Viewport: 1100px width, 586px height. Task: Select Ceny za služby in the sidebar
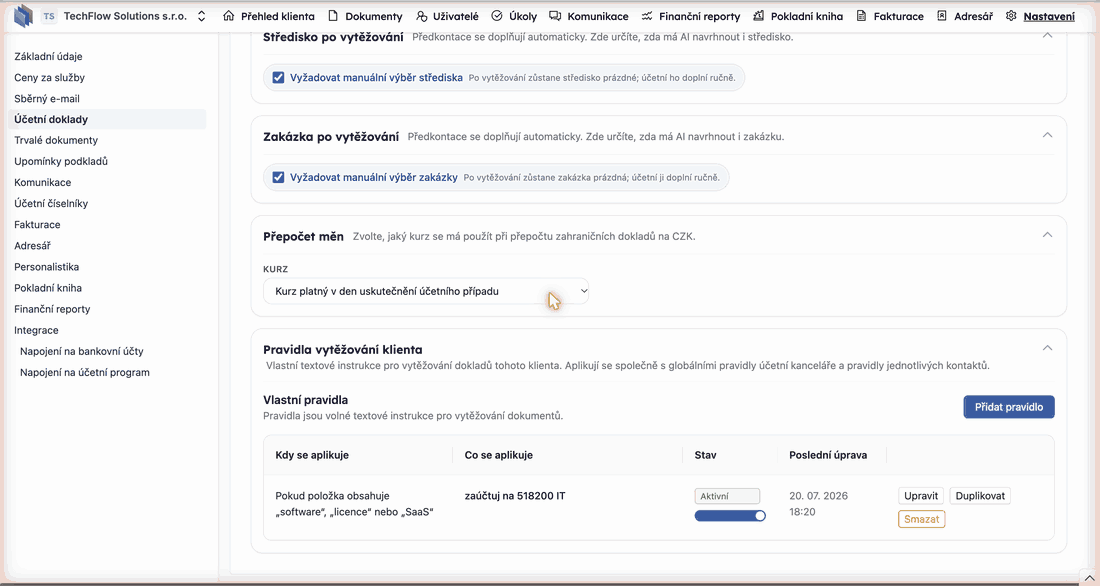point(49,77)
